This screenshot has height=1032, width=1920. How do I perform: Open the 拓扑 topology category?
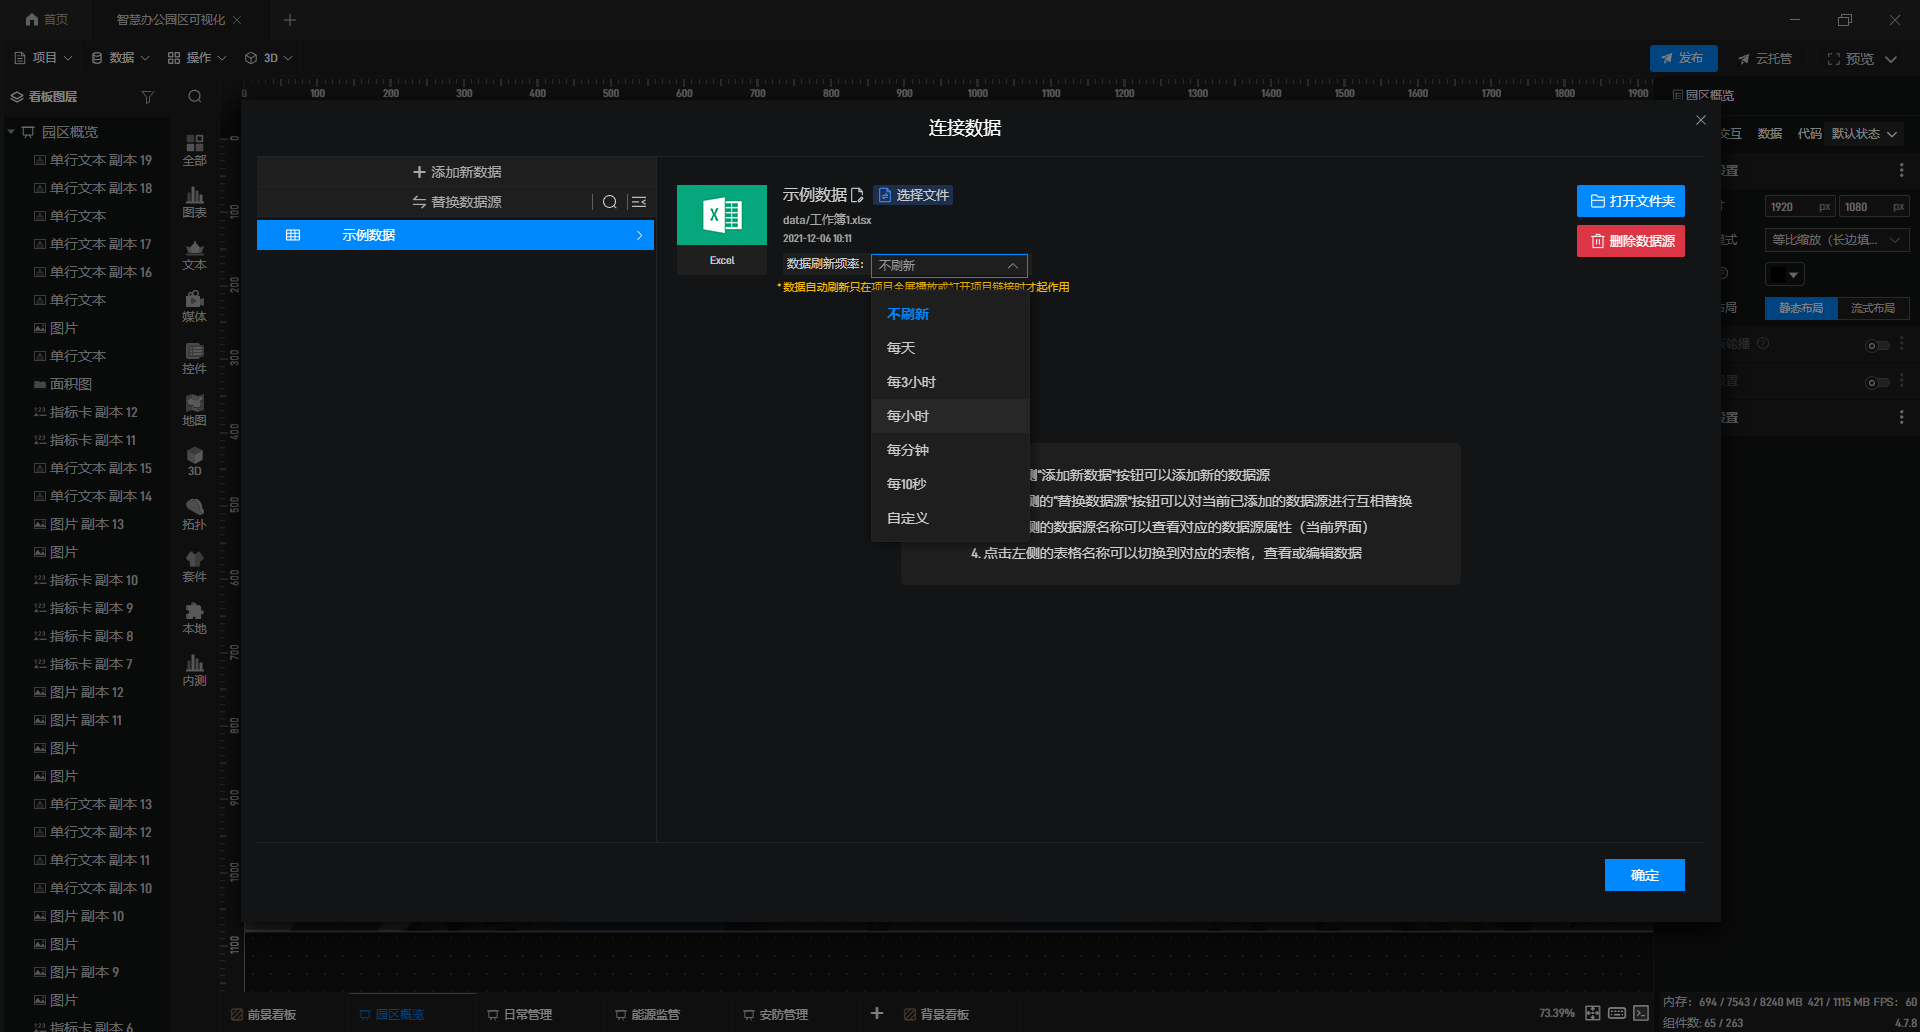point(194,515)
